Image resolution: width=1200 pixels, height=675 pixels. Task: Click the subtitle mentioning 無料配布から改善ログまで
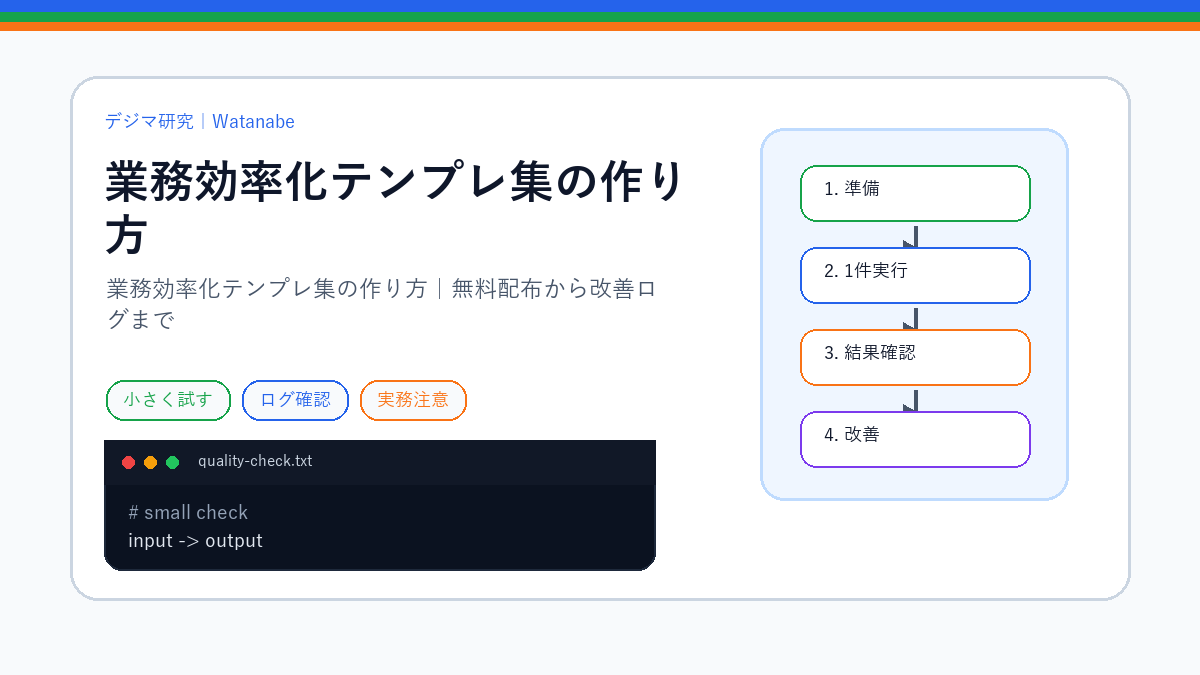[381, 304]
